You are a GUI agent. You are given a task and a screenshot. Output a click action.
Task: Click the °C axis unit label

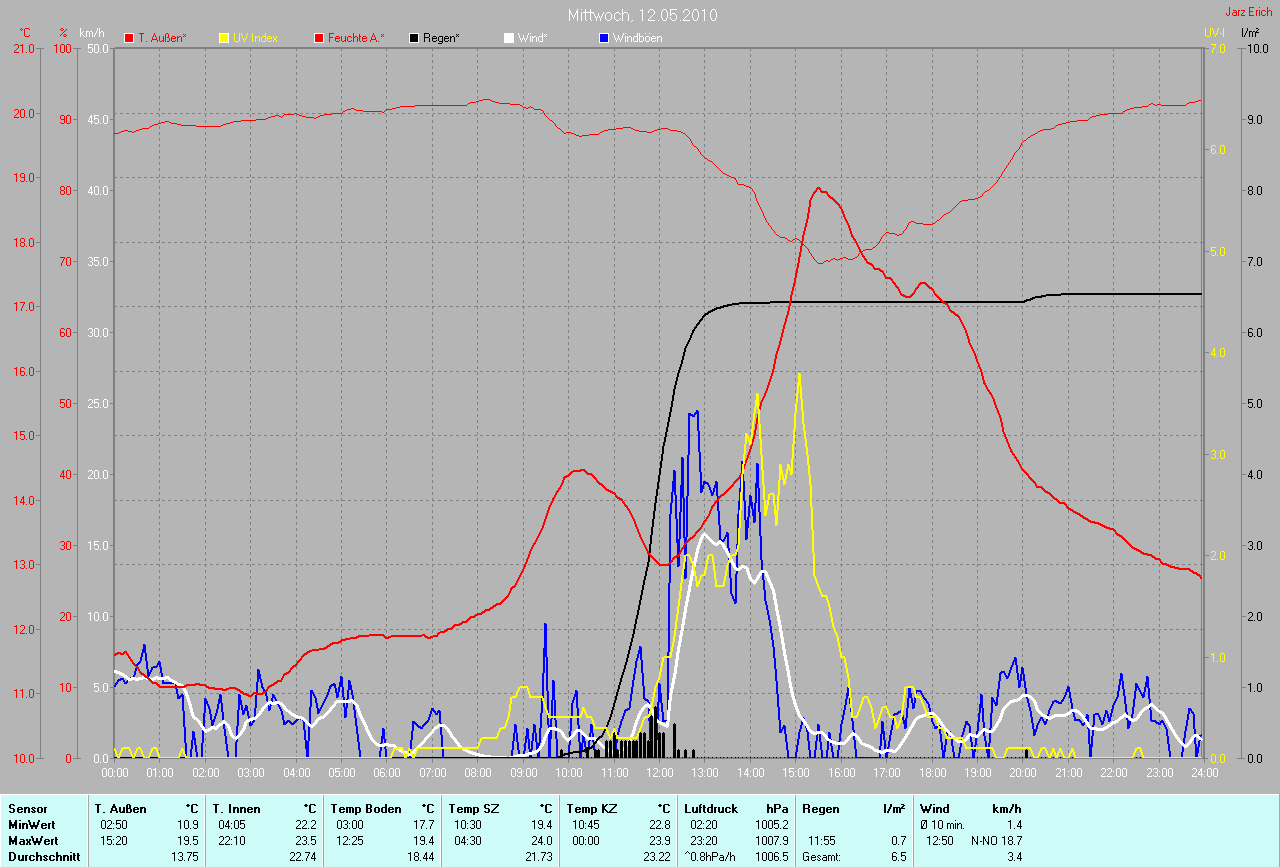point(26,33)
